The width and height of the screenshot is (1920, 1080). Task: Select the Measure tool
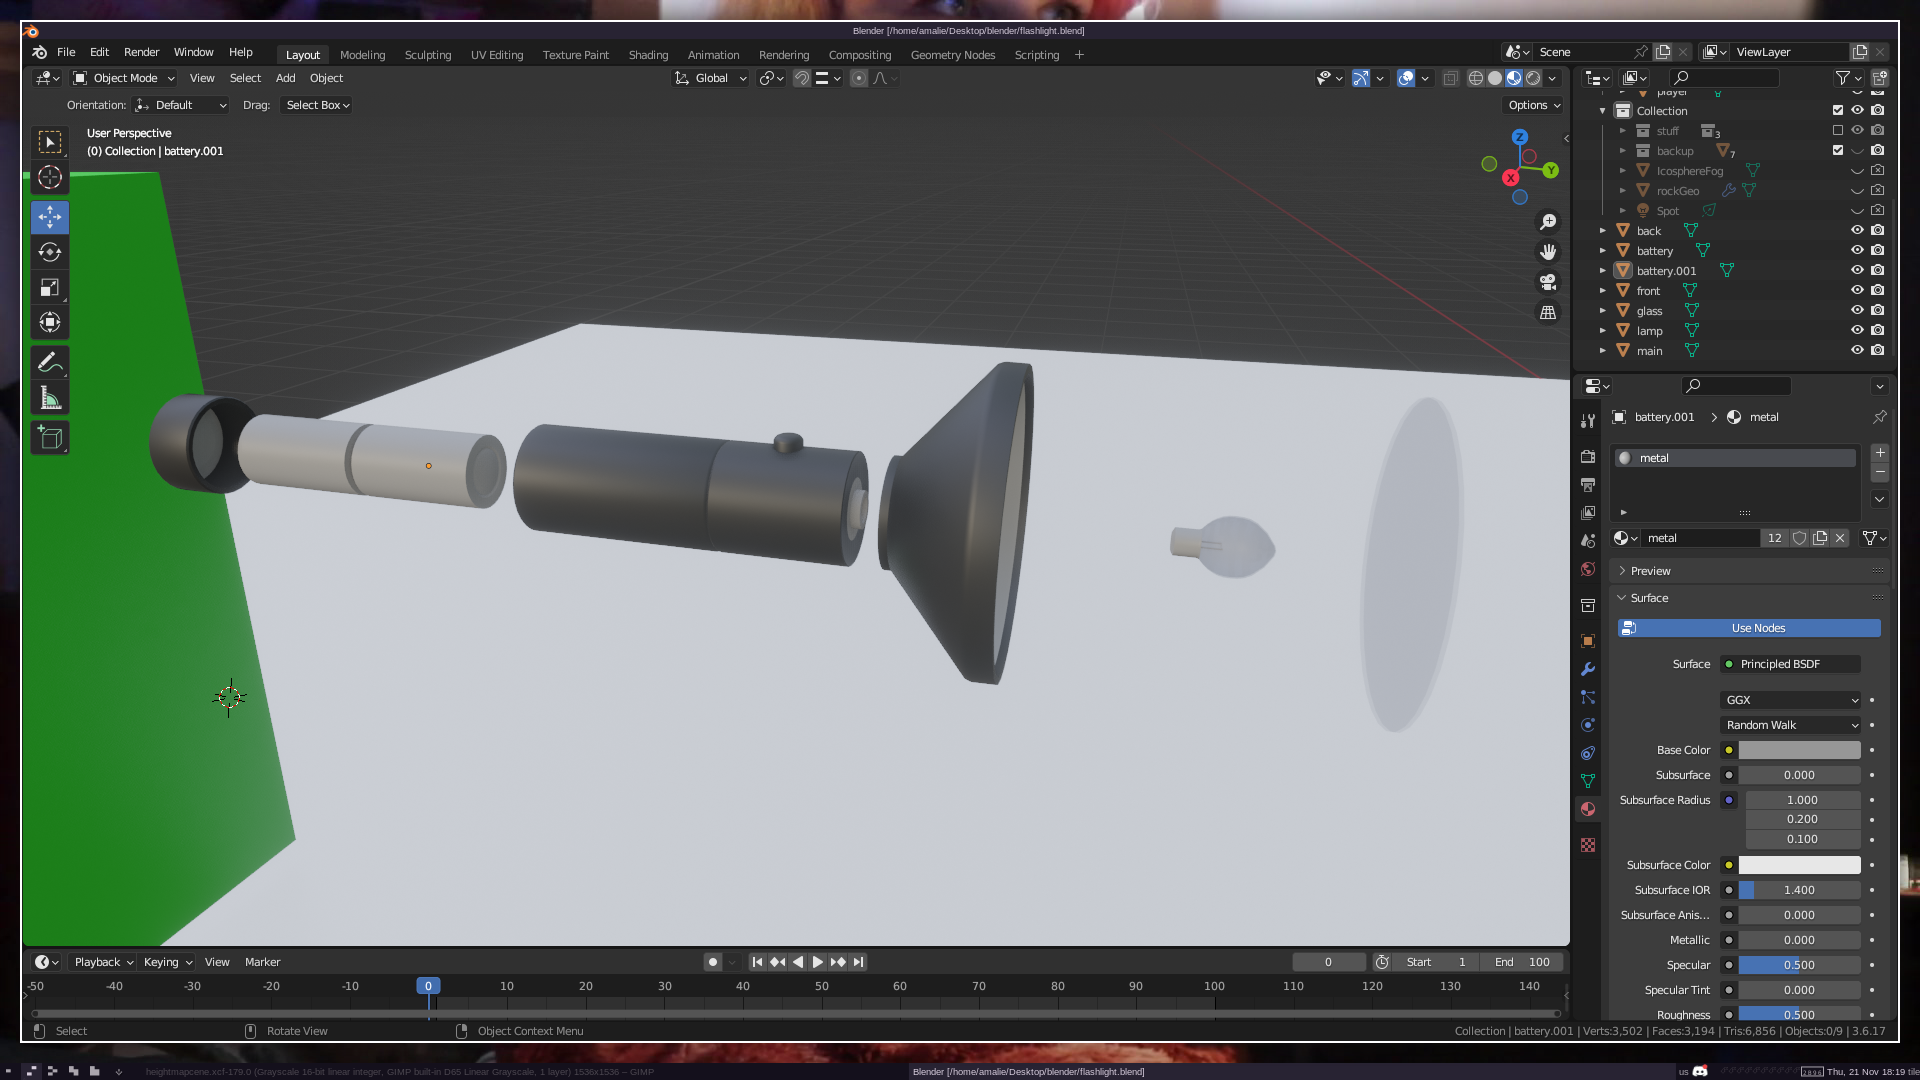coord(50,399)
